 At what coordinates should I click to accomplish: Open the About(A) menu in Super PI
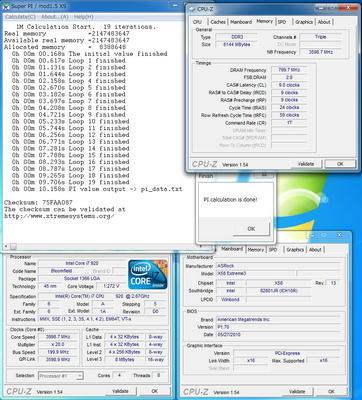pyautogui.click(x=55, y=17)
